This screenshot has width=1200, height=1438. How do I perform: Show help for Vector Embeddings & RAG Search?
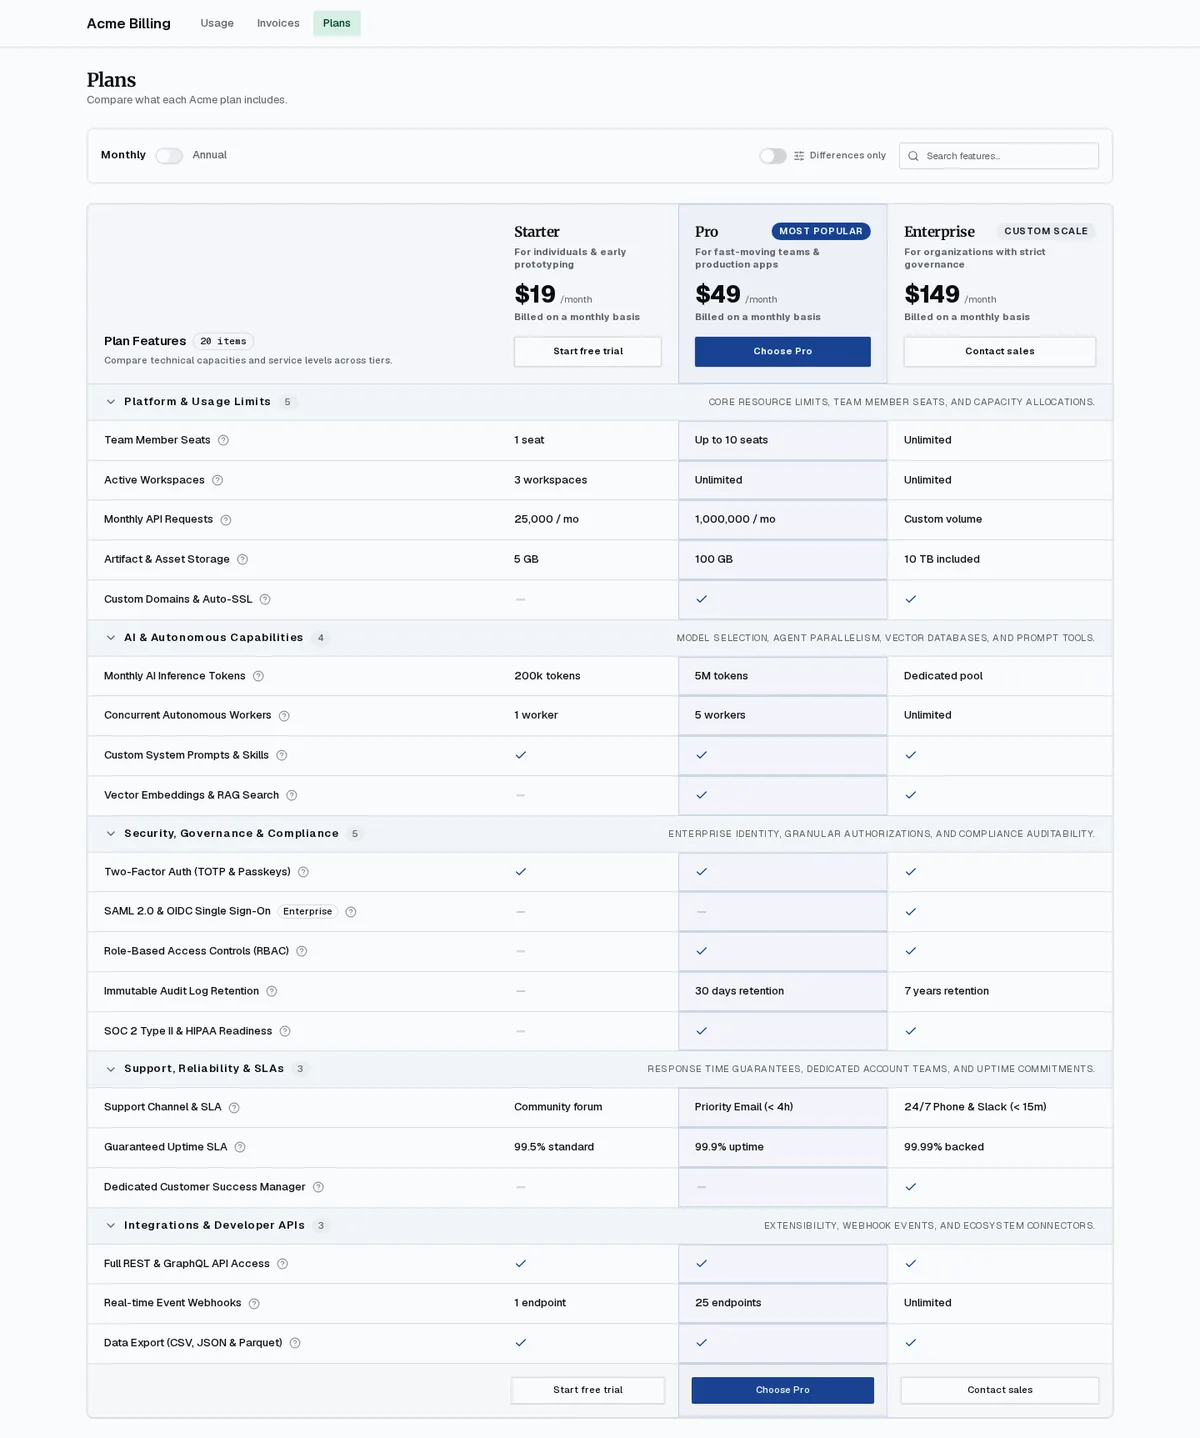click(292, 796)
